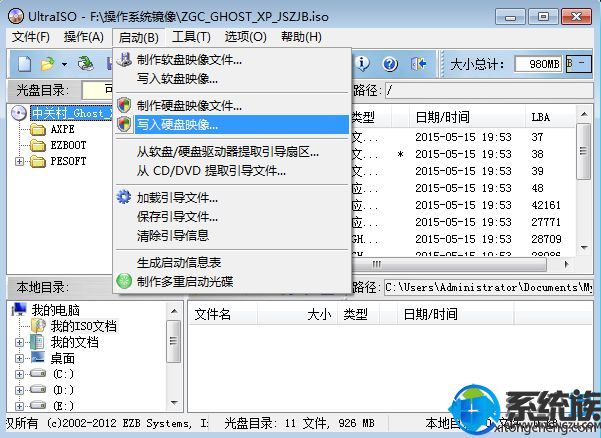
Task: Click the 类型 column header in local list
Action: (358, 315)
